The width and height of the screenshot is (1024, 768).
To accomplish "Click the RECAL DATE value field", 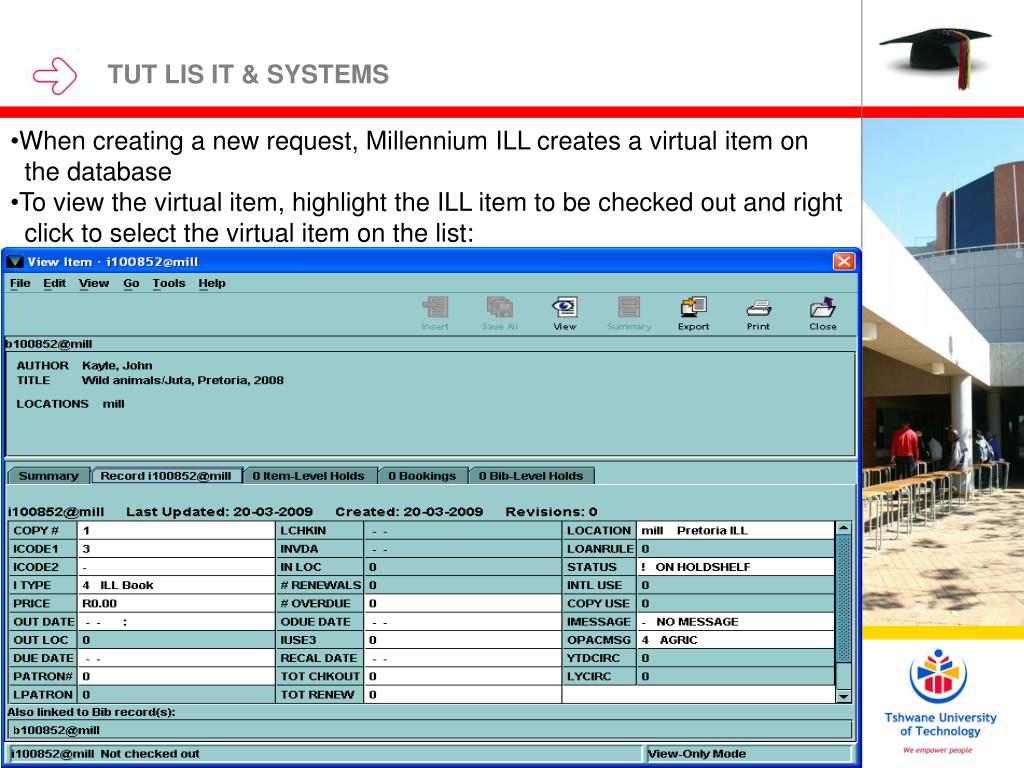I will (462, 658).
